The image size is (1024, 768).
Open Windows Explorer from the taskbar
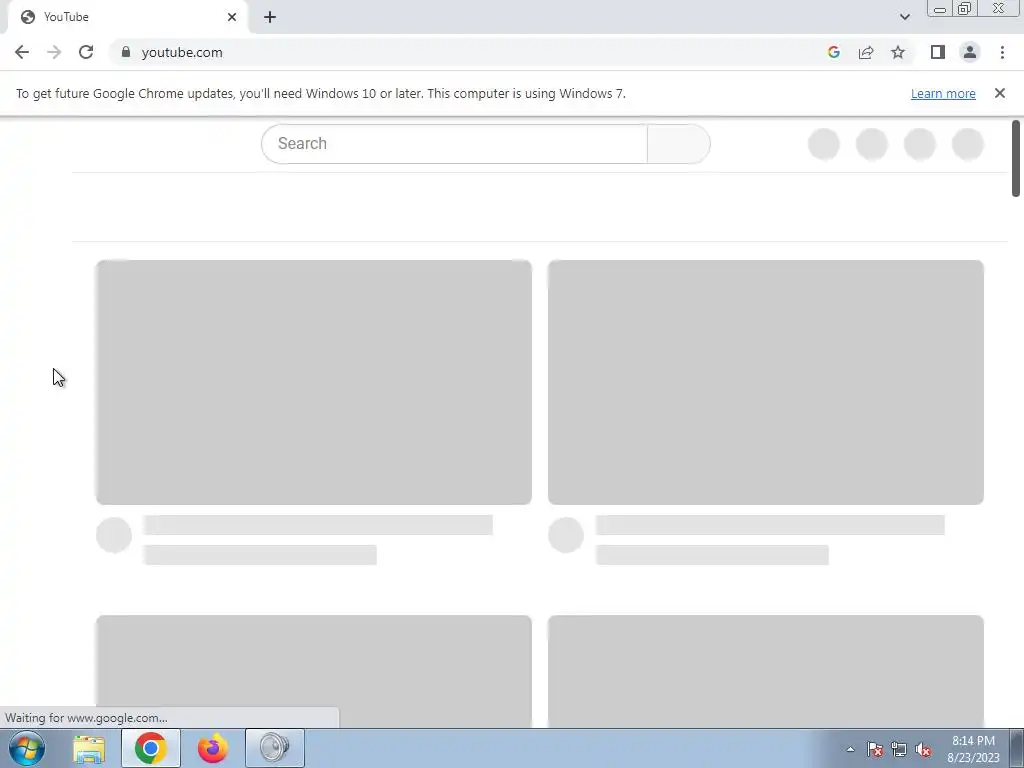point(89,748)
